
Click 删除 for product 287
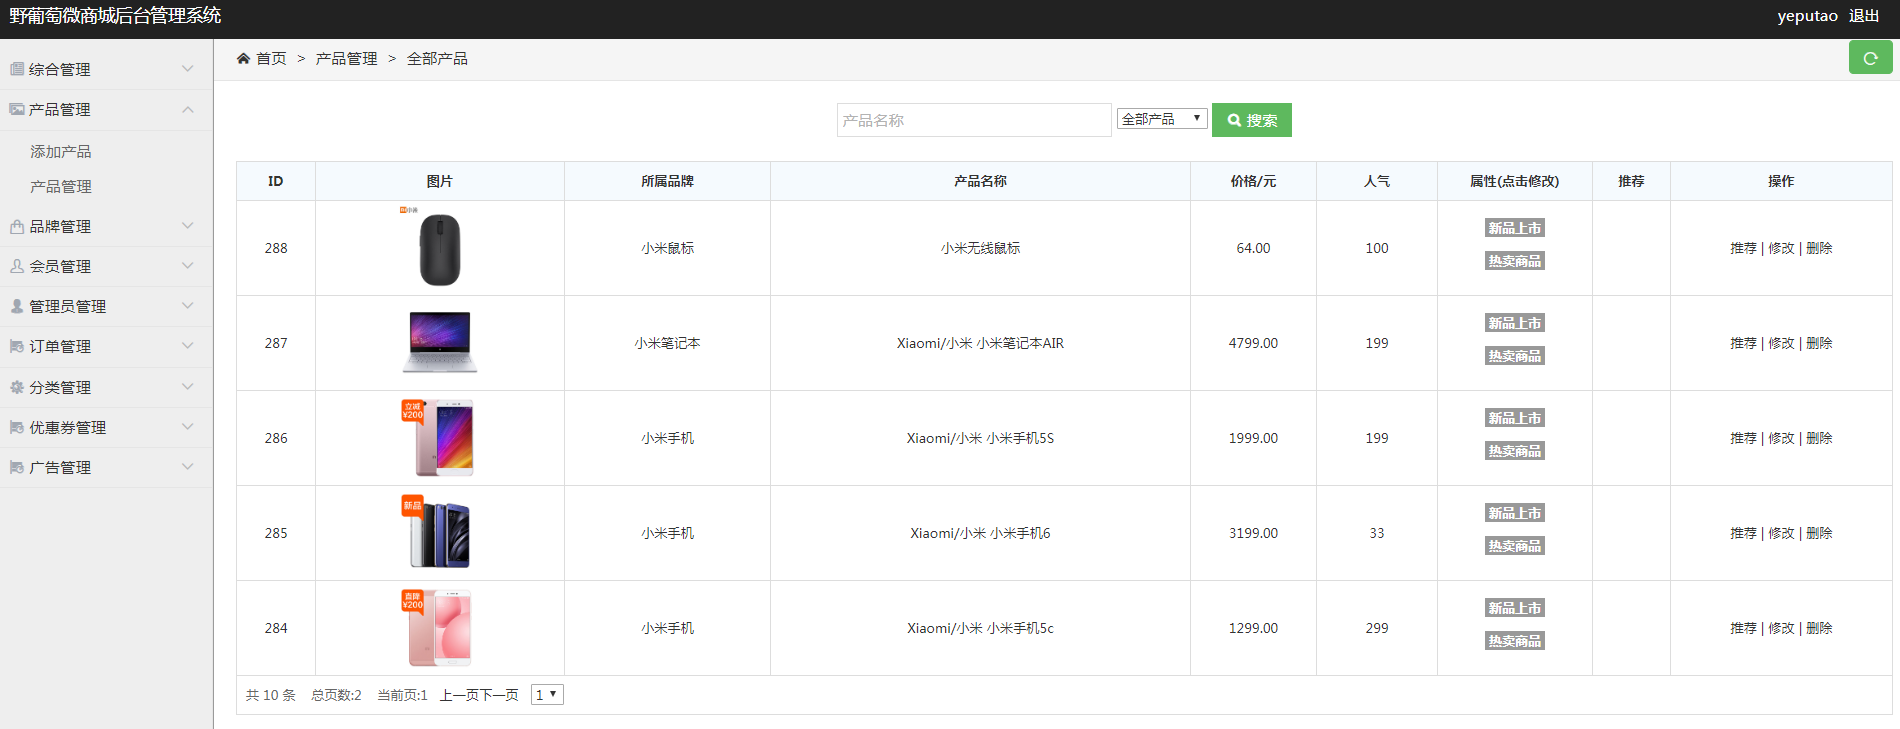1819,343
